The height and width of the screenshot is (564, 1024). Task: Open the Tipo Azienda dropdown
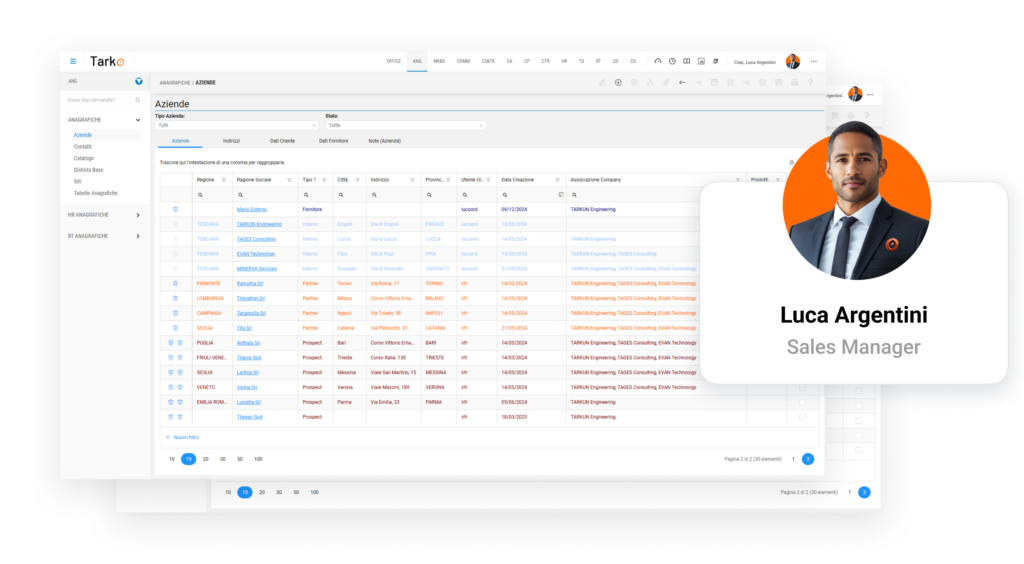coord(236,125)
